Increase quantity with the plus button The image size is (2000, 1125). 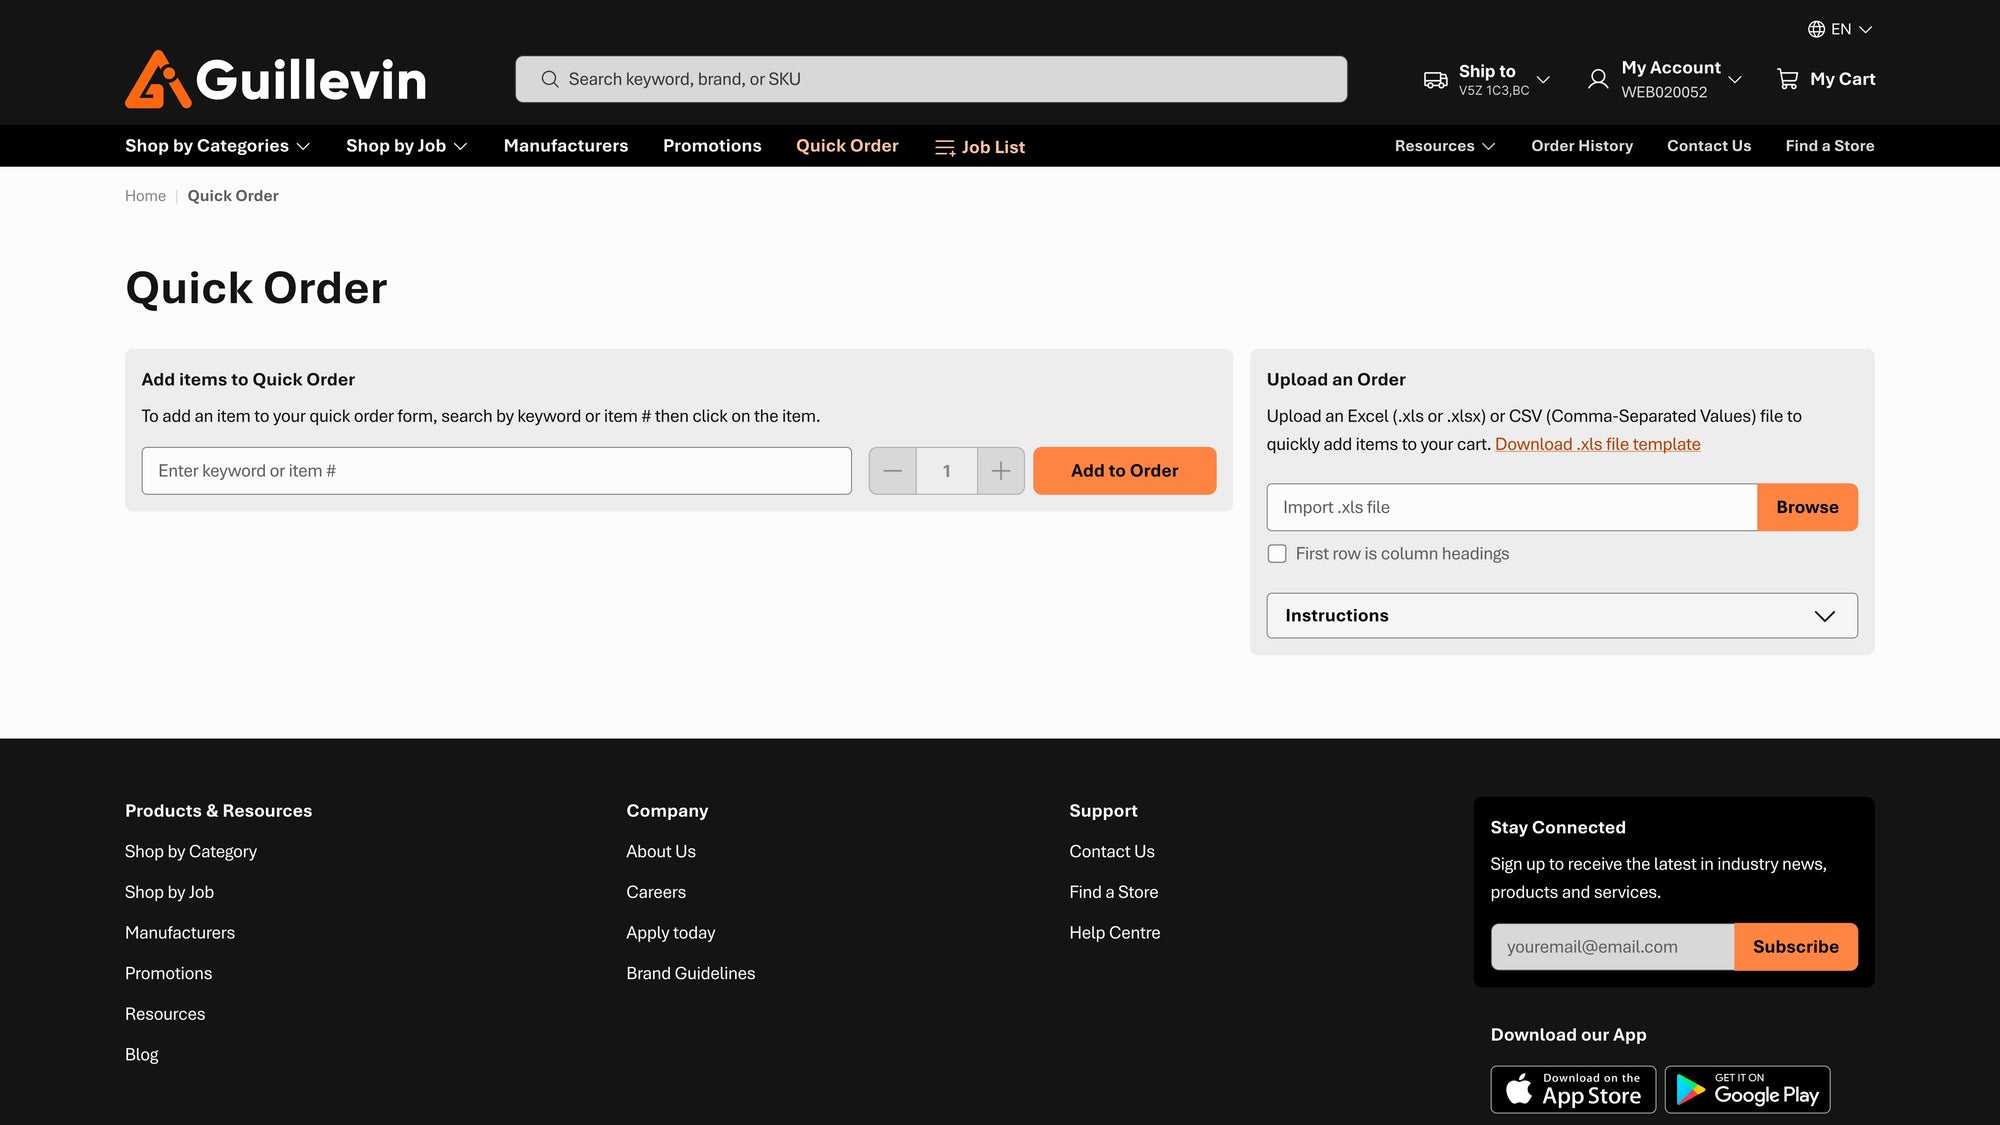click(x=1000, y=471)
